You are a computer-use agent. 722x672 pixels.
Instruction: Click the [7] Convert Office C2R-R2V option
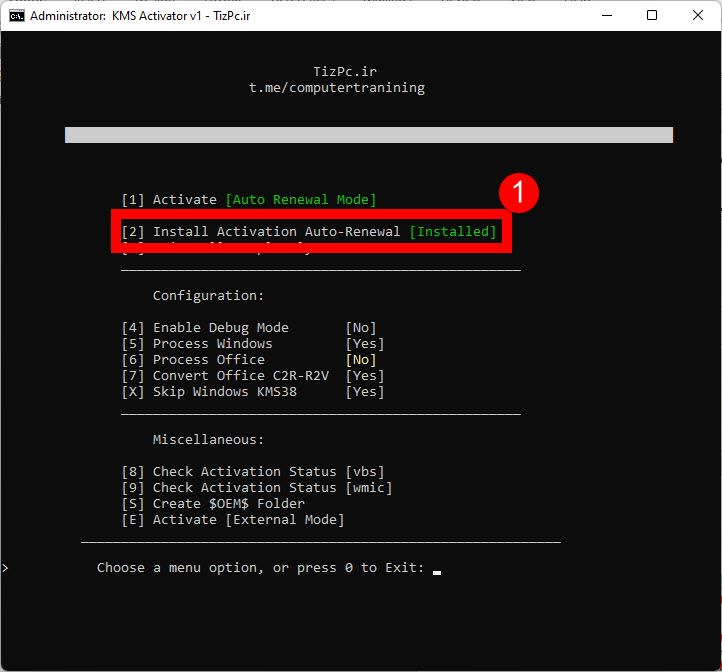tap(225, 375)
